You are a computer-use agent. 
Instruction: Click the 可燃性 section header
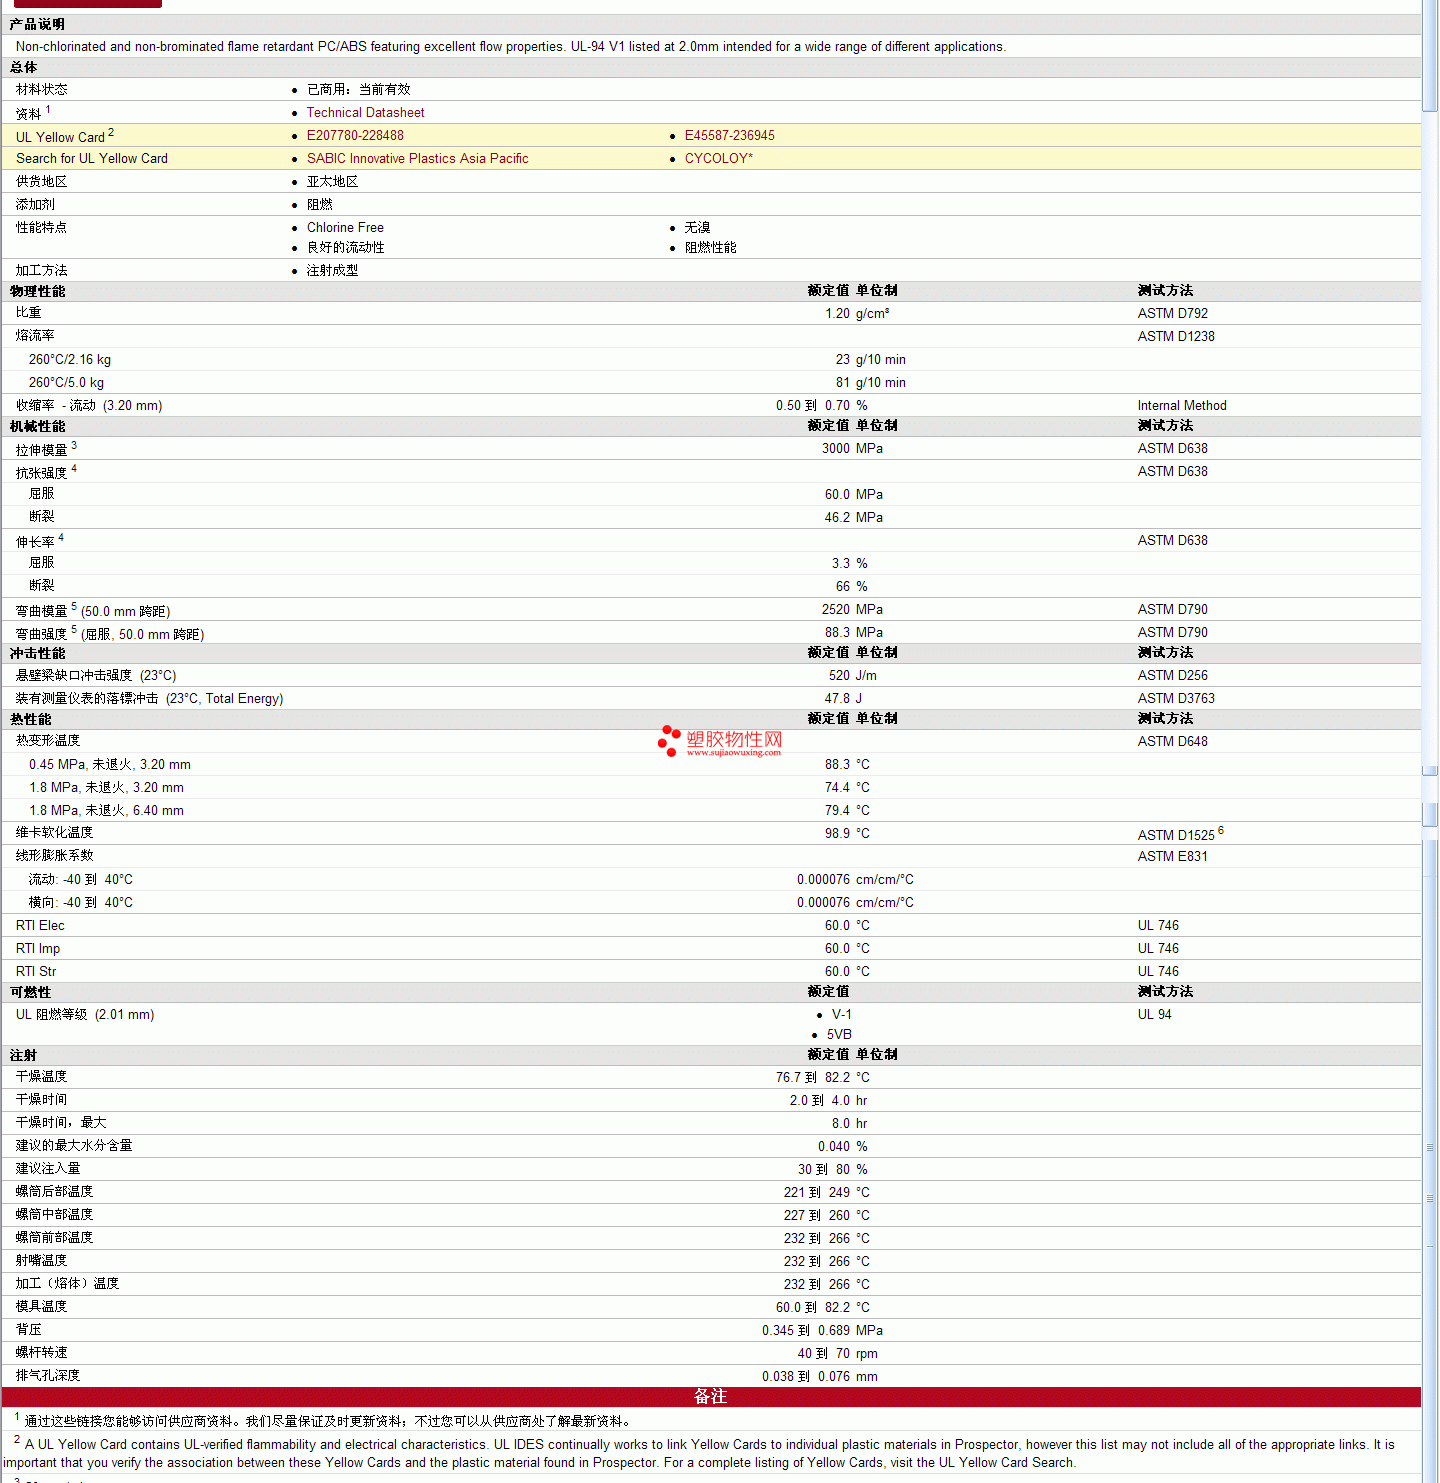(30, 992)
